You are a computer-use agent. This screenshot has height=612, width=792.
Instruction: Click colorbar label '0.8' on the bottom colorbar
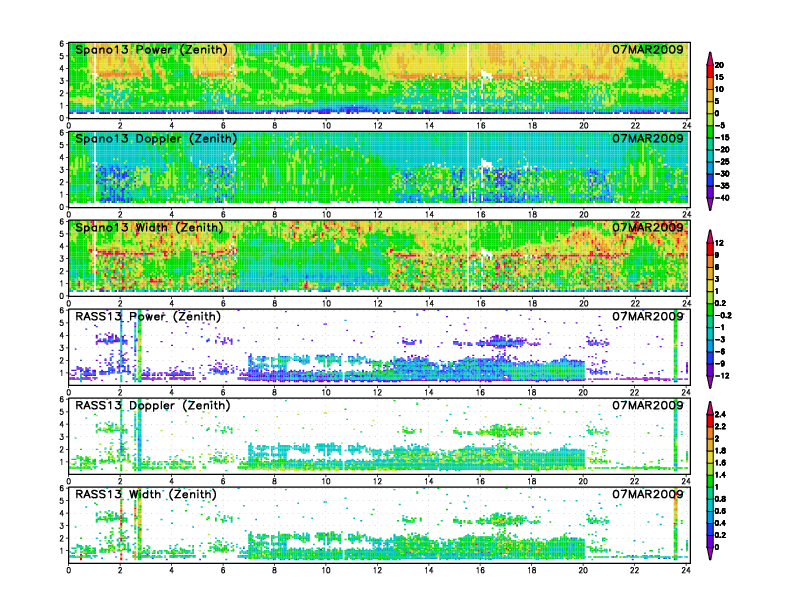721,499
